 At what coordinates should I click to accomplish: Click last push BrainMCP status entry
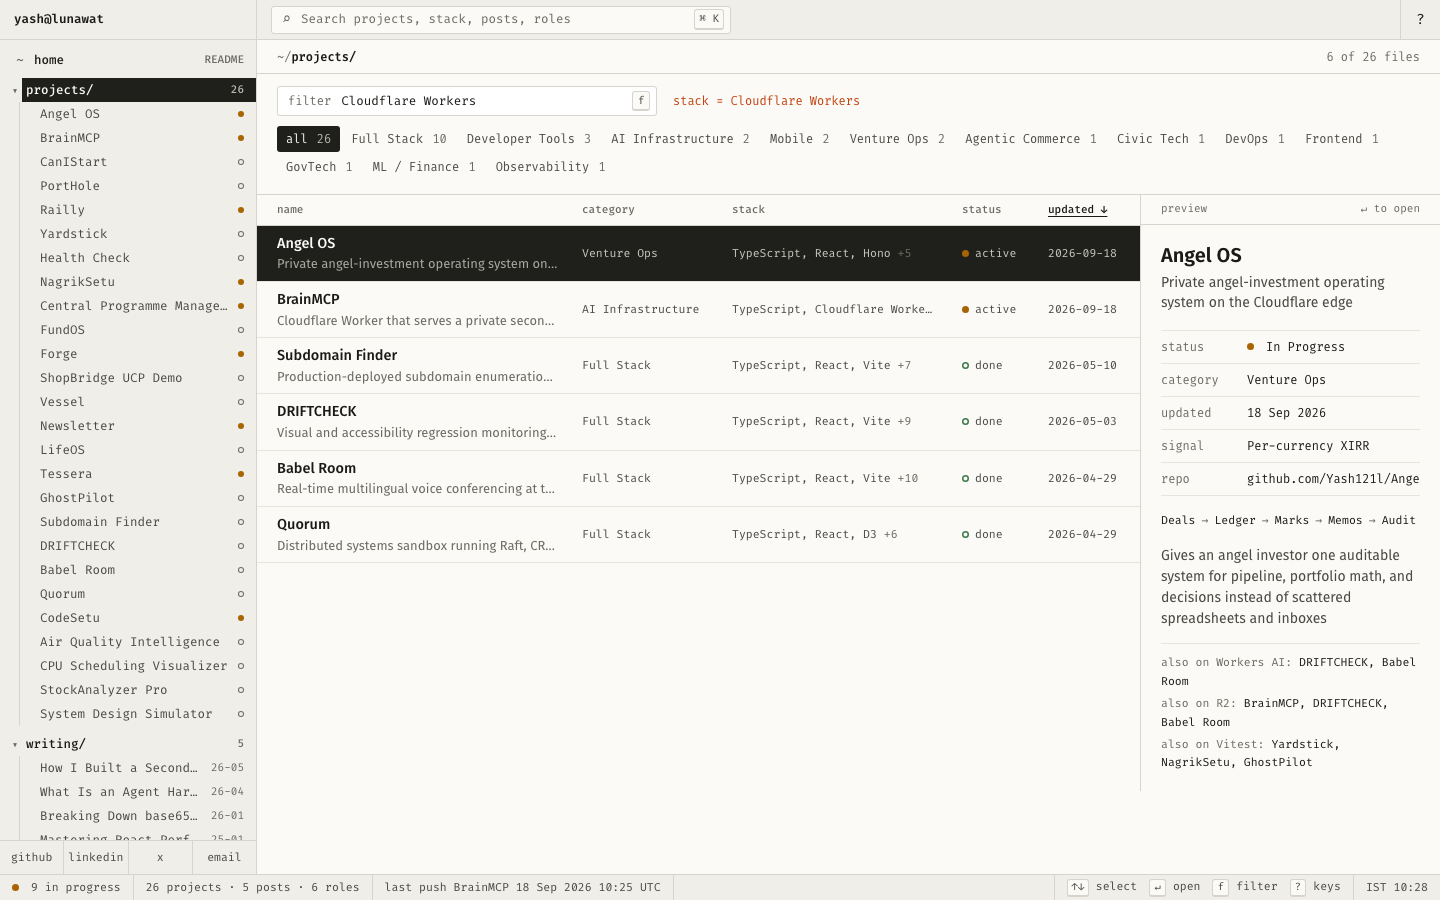point(523,887)
